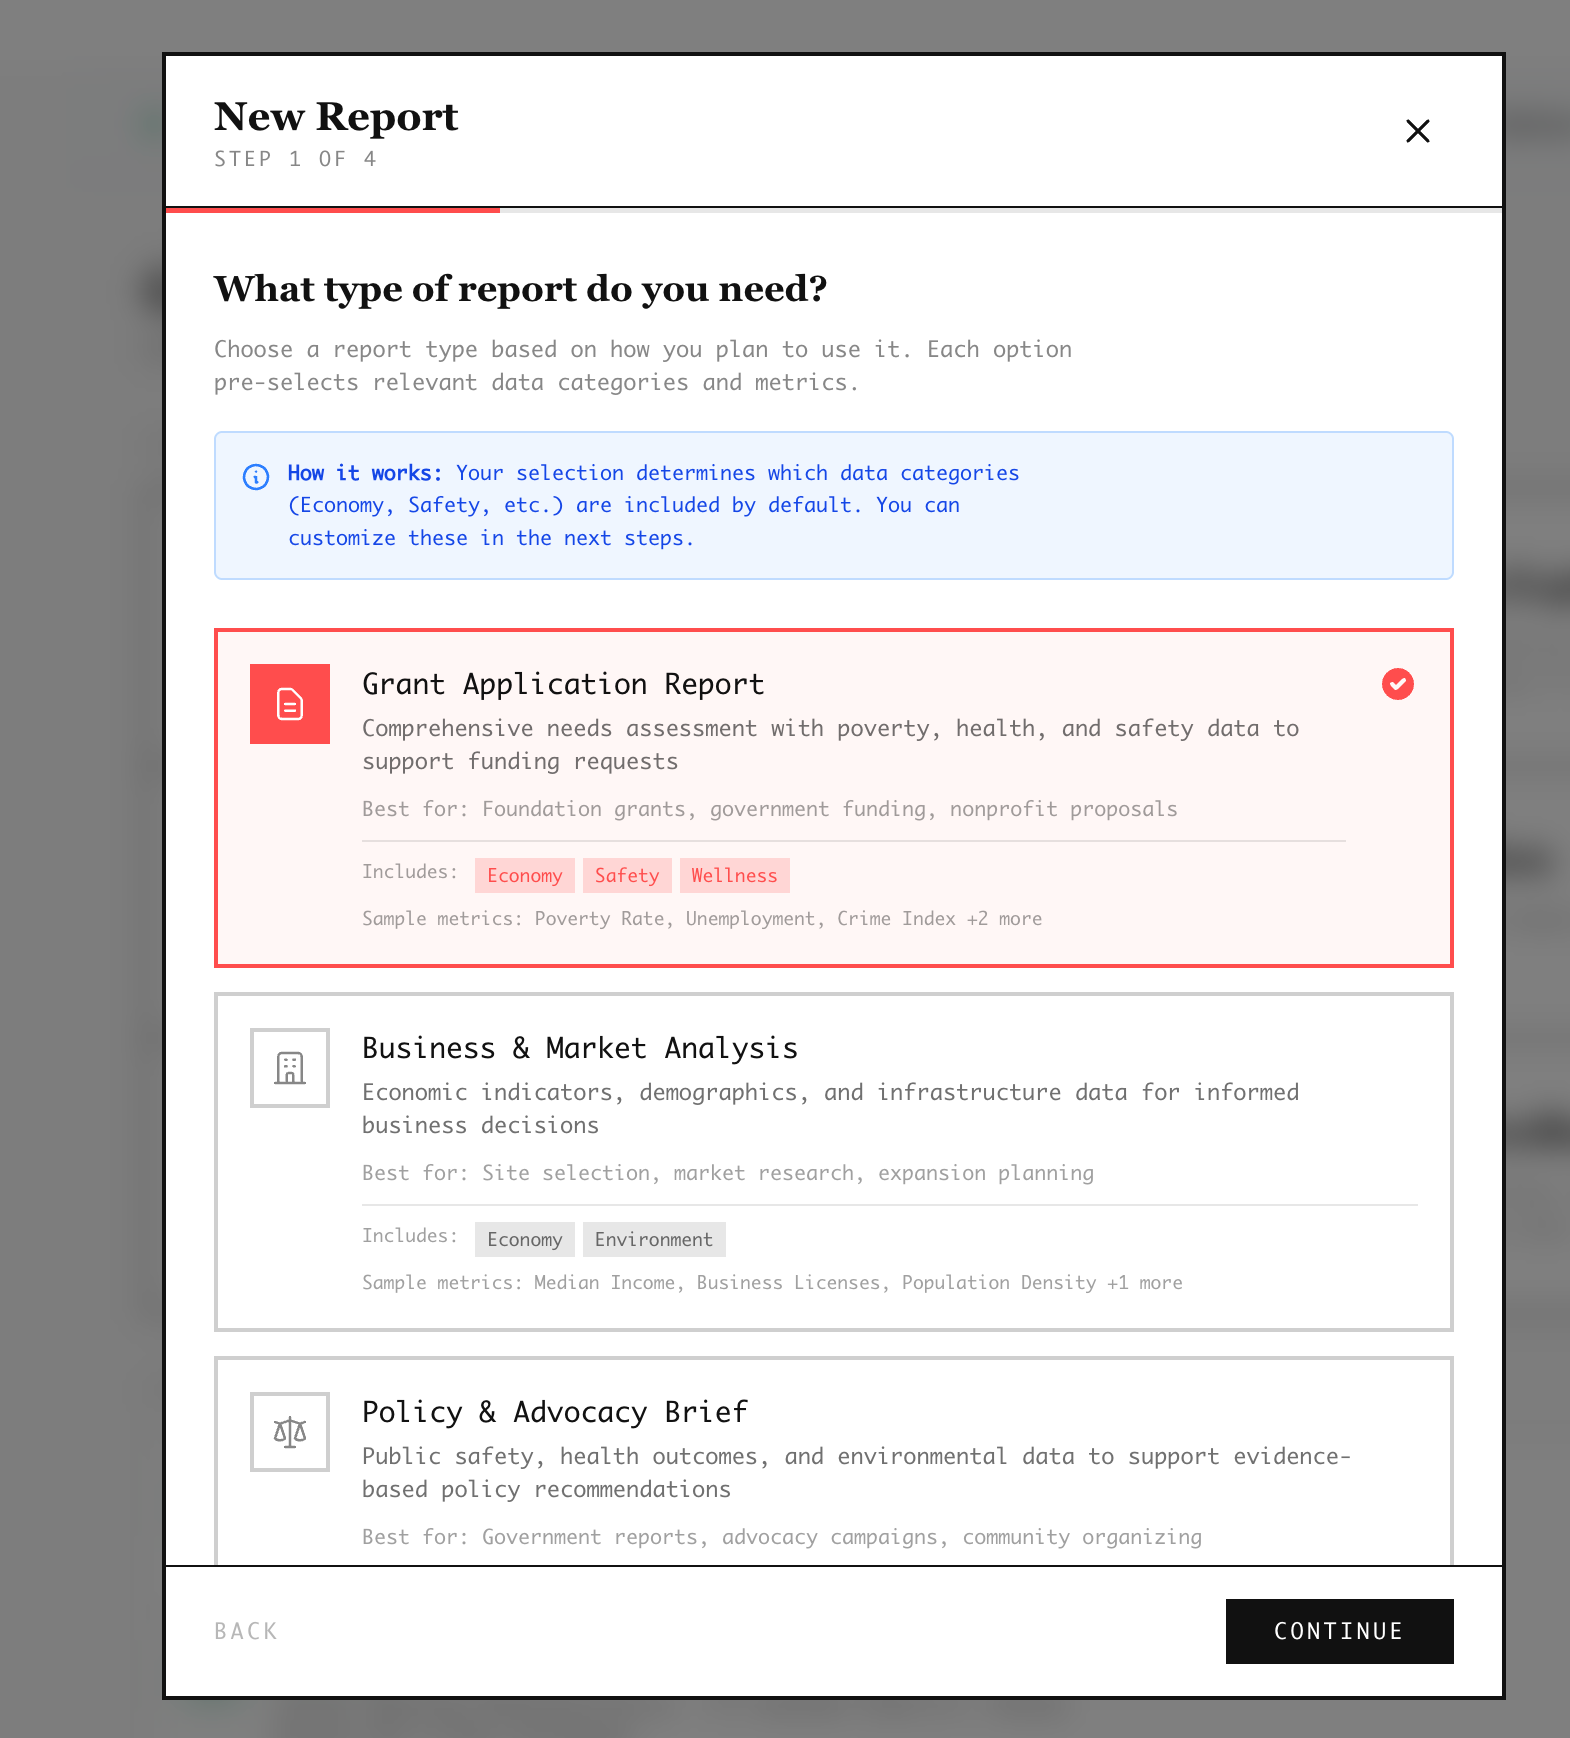Click 'Sample metrics: Median Income' line
The image size is (1570, 1738).
[x=772, y=1282]
